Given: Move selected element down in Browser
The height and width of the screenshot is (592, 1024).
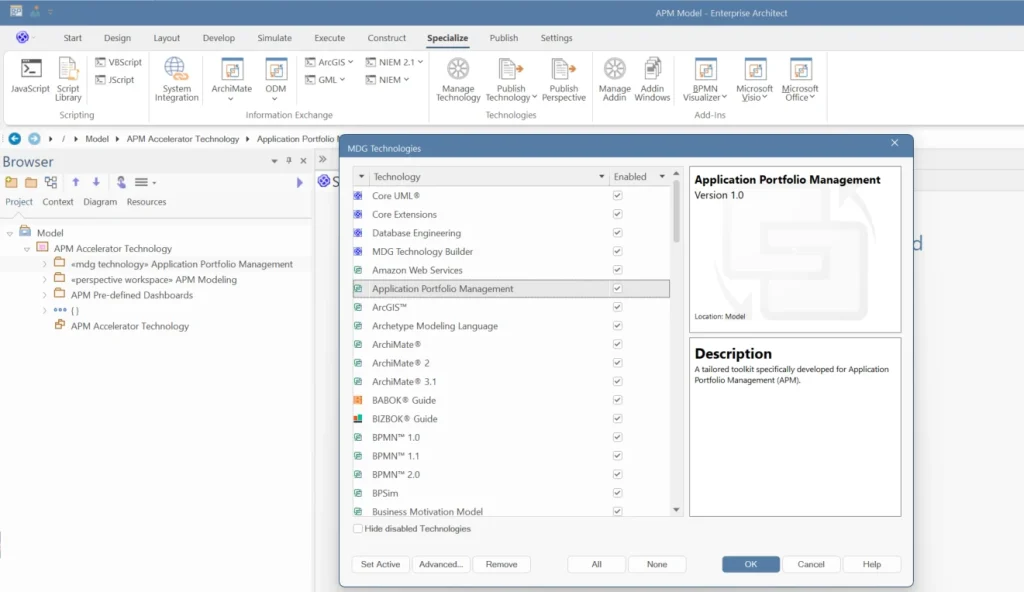Looking at the screenshot, I should (96, 182).
